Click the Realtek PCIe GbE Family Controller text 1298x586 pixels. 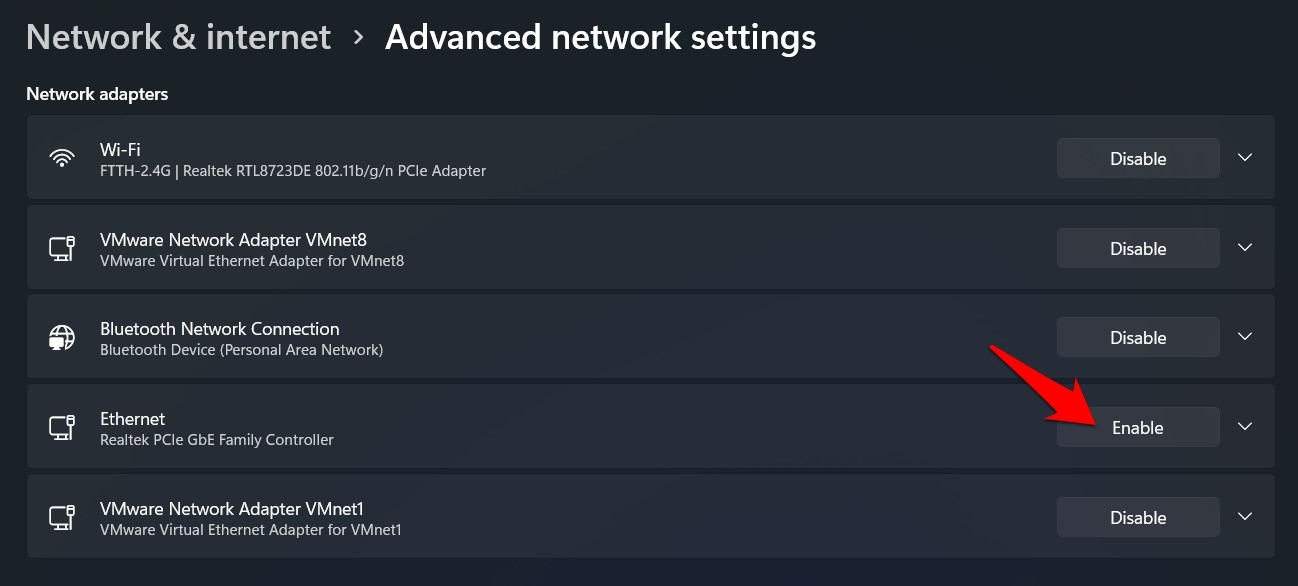tap(217, 440)
